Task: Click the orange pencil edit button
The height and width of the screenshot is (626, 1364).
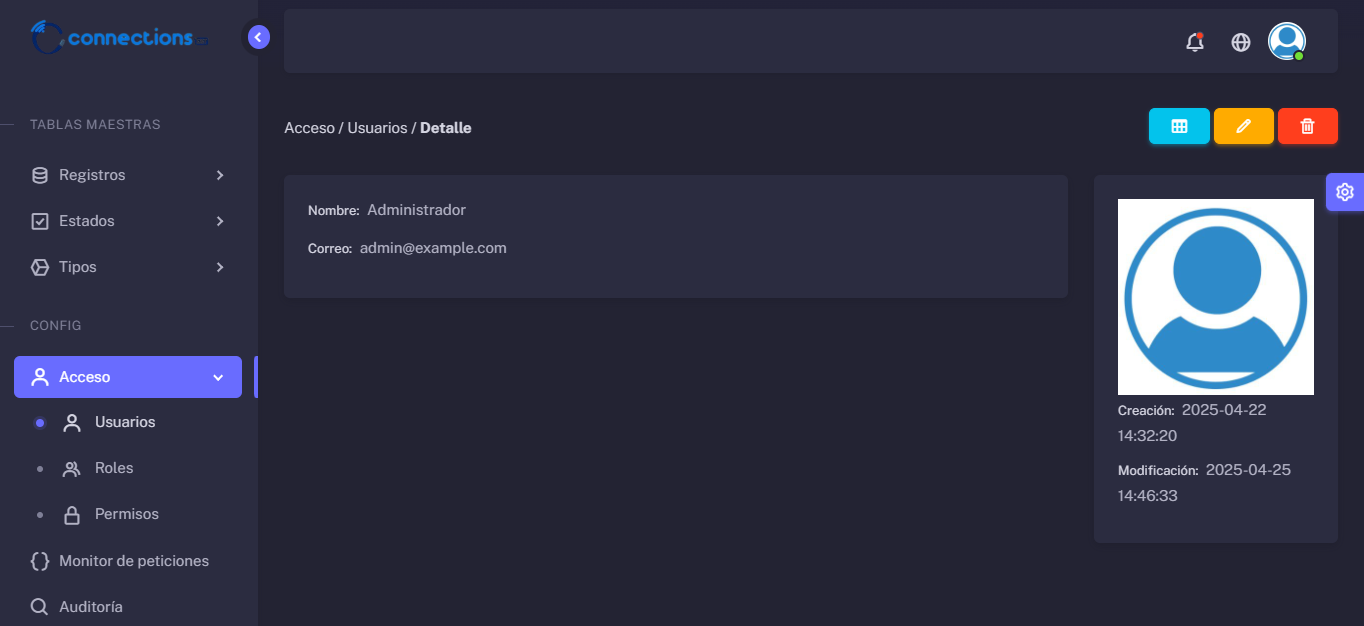Action: [x=1244, y=126]
